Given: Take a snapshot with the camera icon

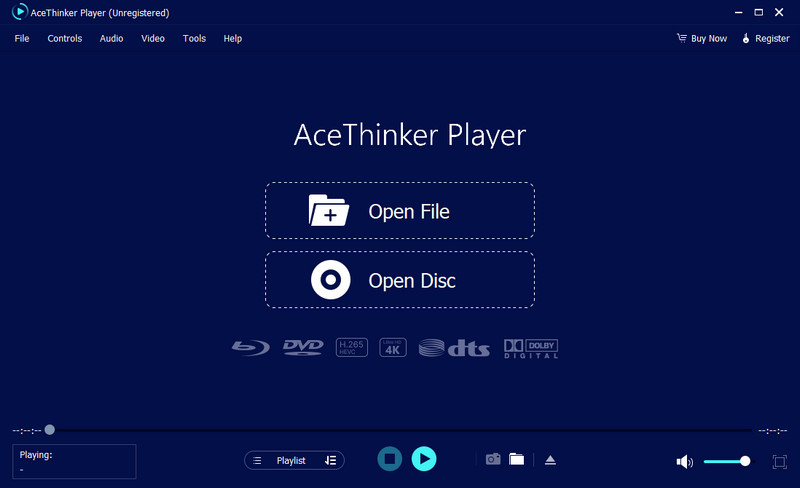Looking at the screenshot, I should pyautogui.click(x=493, y=459).
